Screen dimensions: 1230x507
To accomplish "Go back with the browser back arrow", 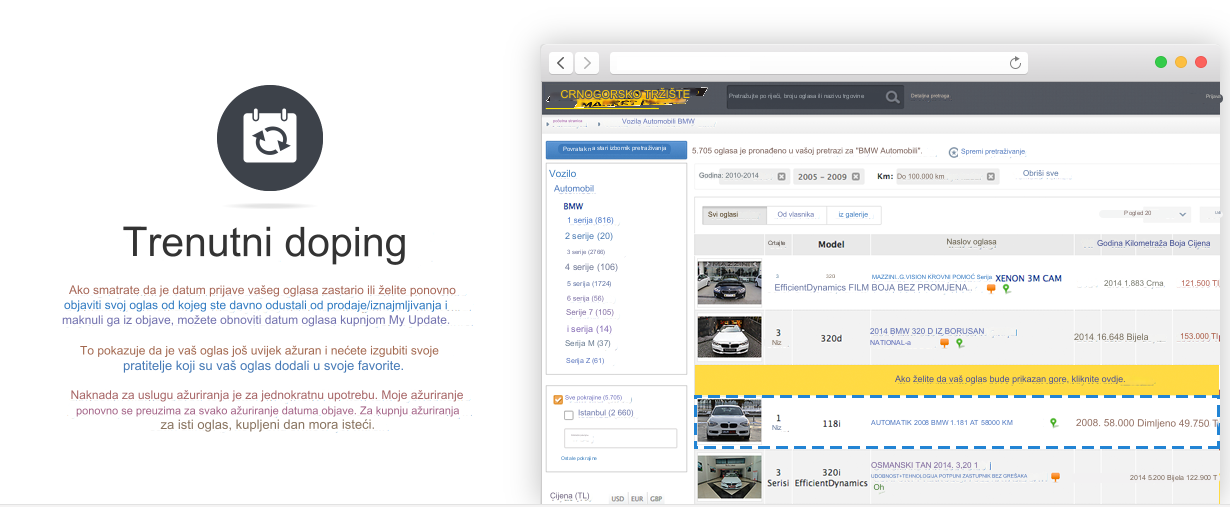I will pos(561,63).
